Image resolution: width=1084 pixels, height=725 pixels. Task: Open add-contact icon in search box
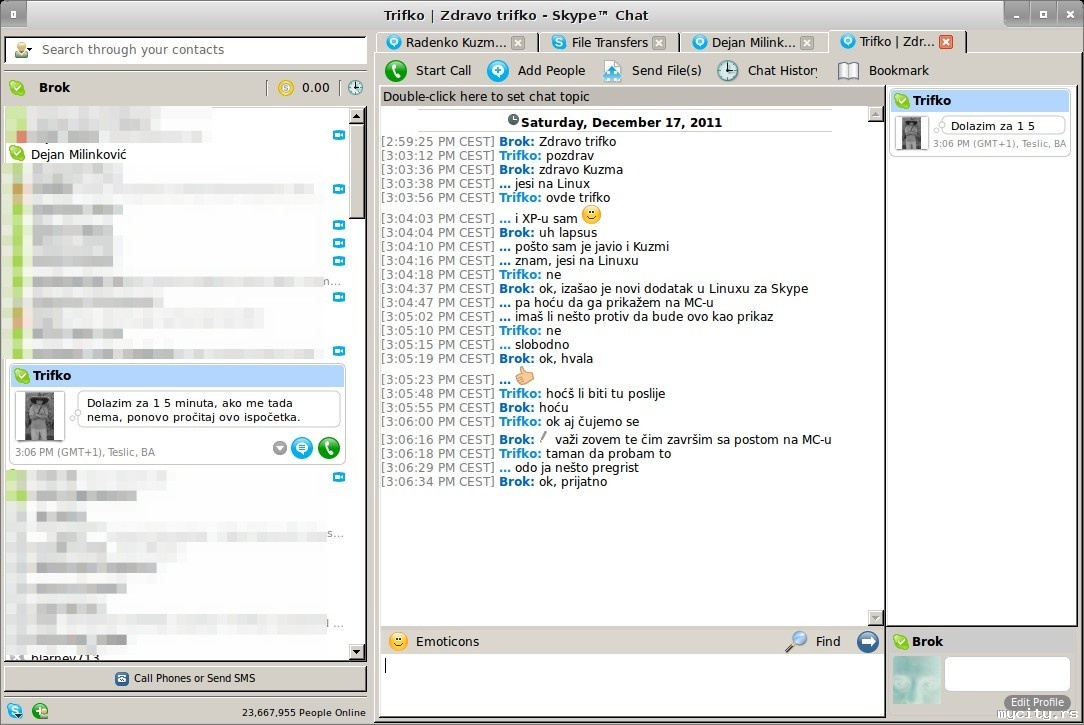23,50
